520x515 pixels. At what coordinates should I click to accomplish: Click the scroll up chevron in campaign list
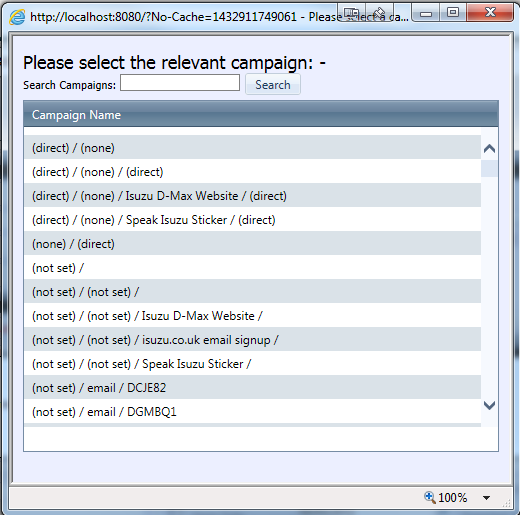tap(489, 148)
